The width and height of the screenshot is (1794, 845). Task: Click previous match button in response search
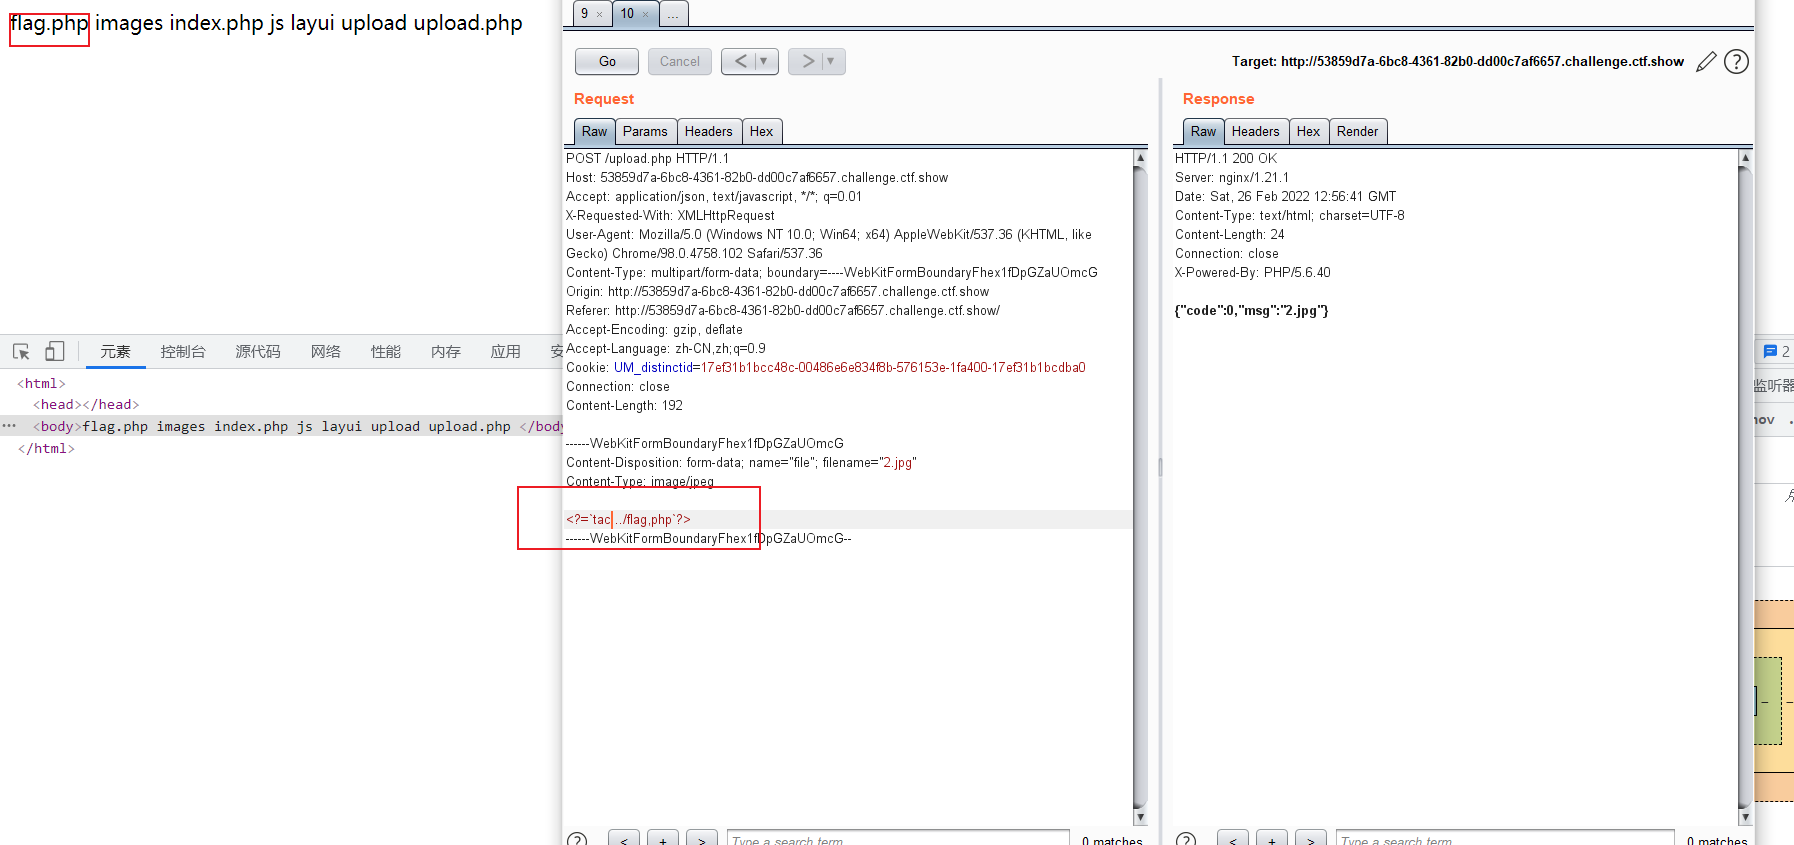click(x=1233, y=839)
